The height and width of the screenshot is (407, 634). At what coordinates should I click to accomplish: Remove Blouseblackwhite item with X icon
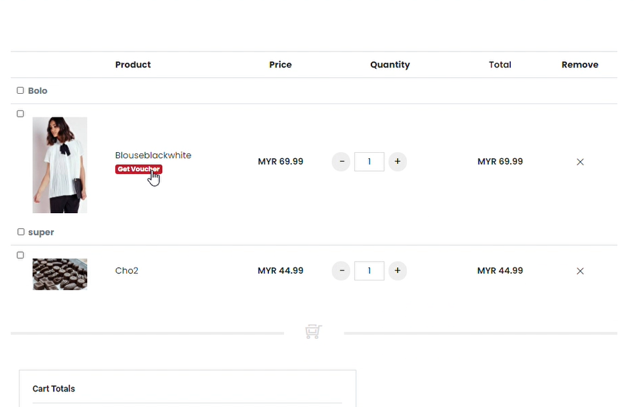[580, 162]
